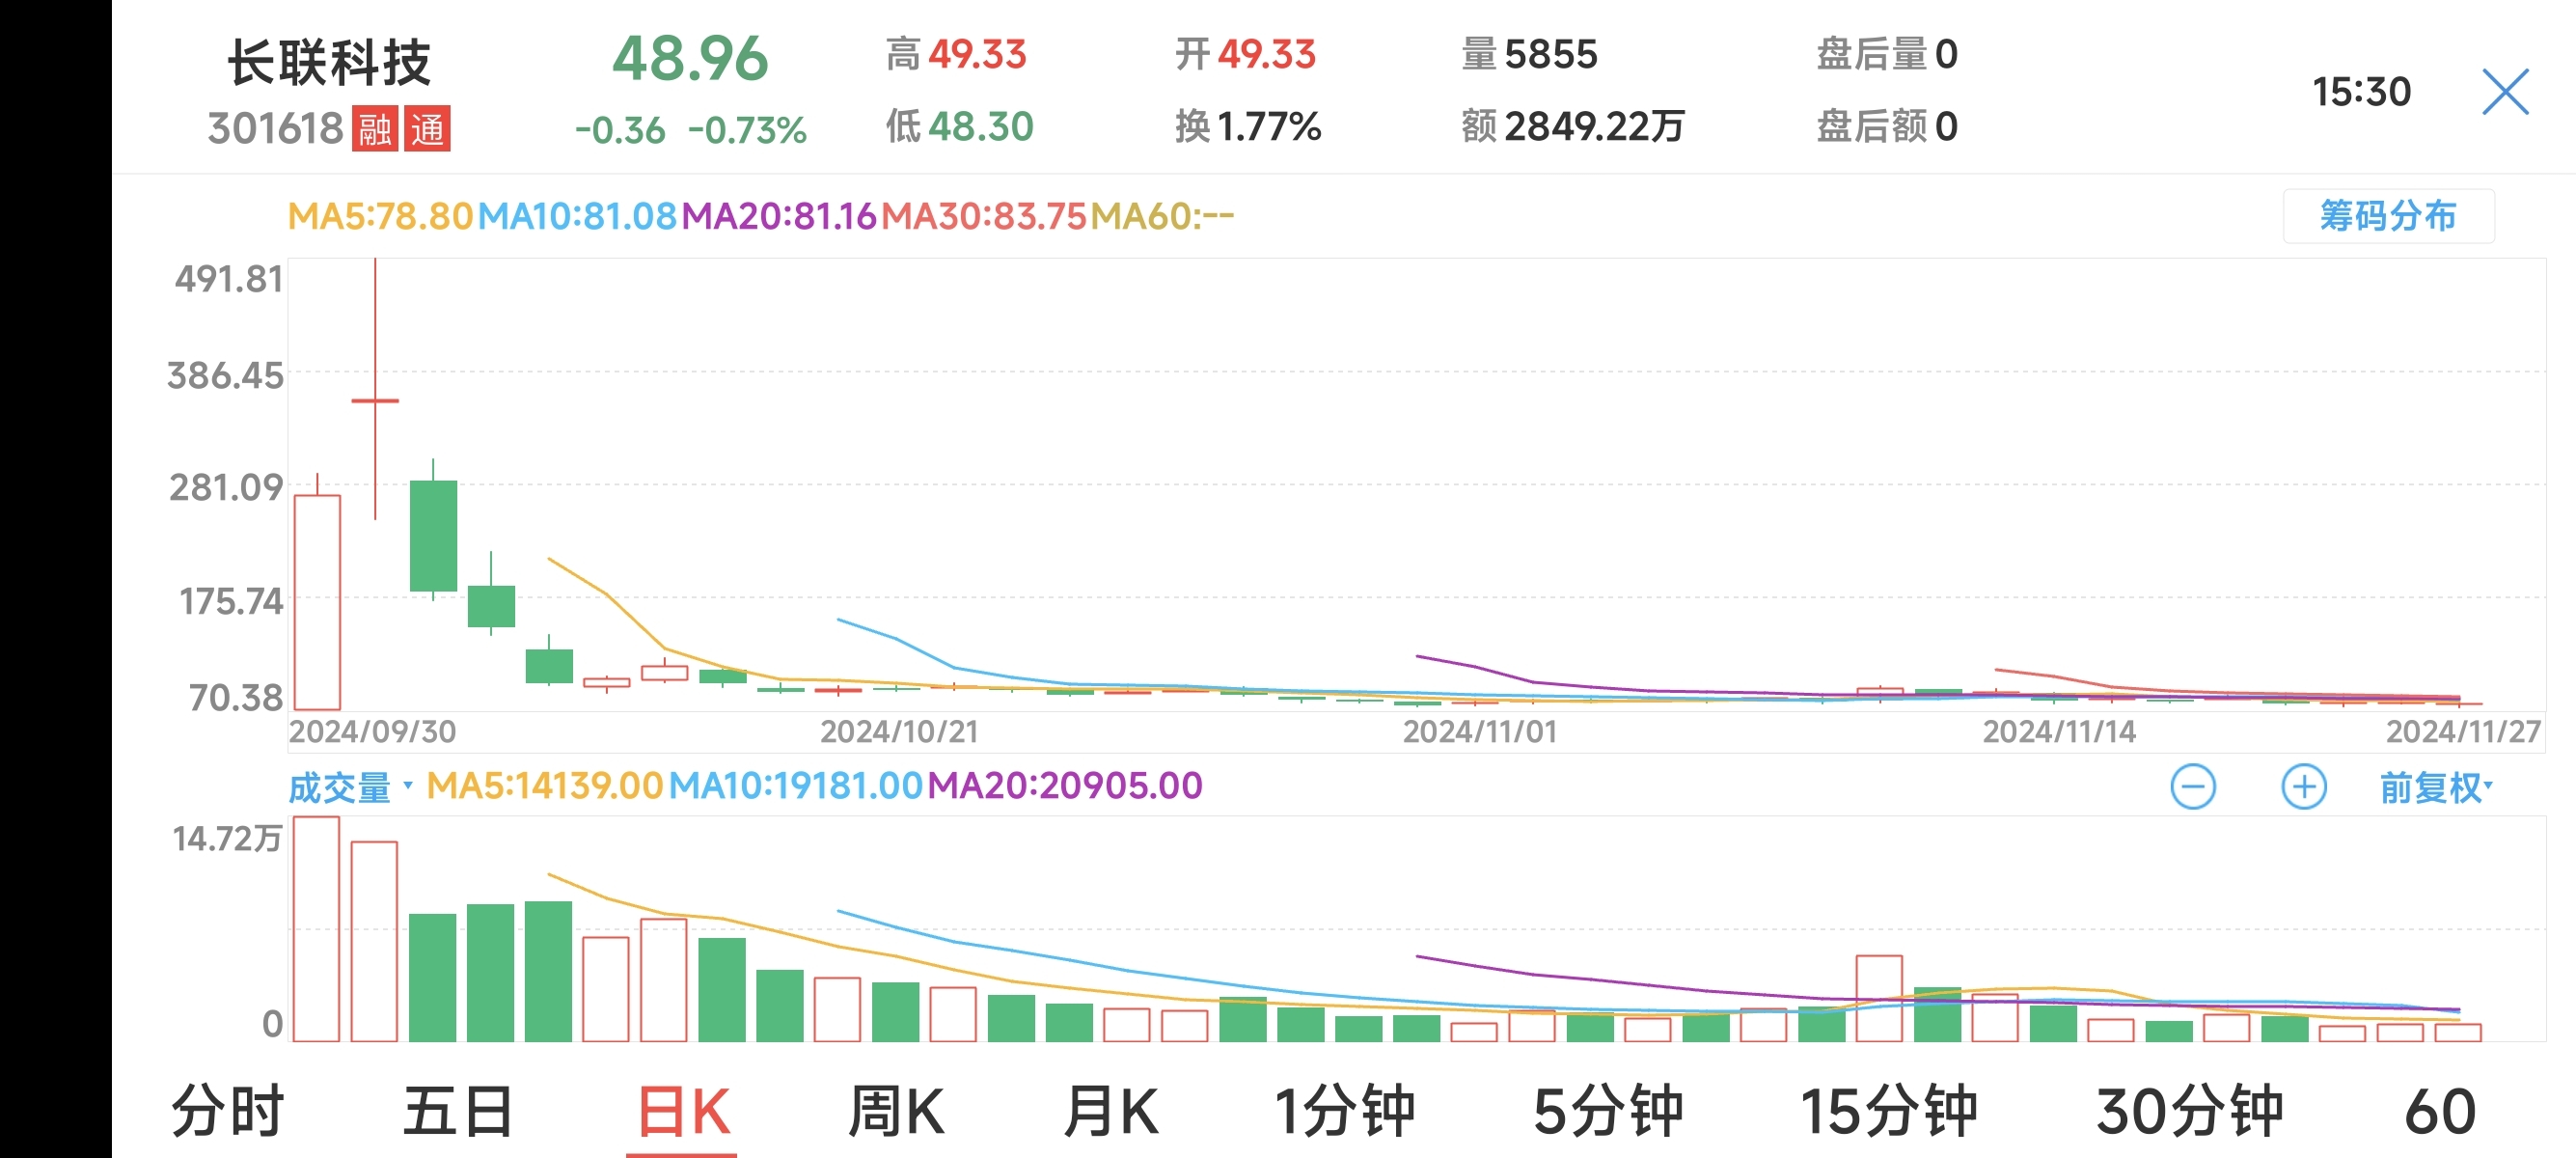Expand the 前复权 adjustment dropdown
The image size is (2576, 1158).
2435,787
